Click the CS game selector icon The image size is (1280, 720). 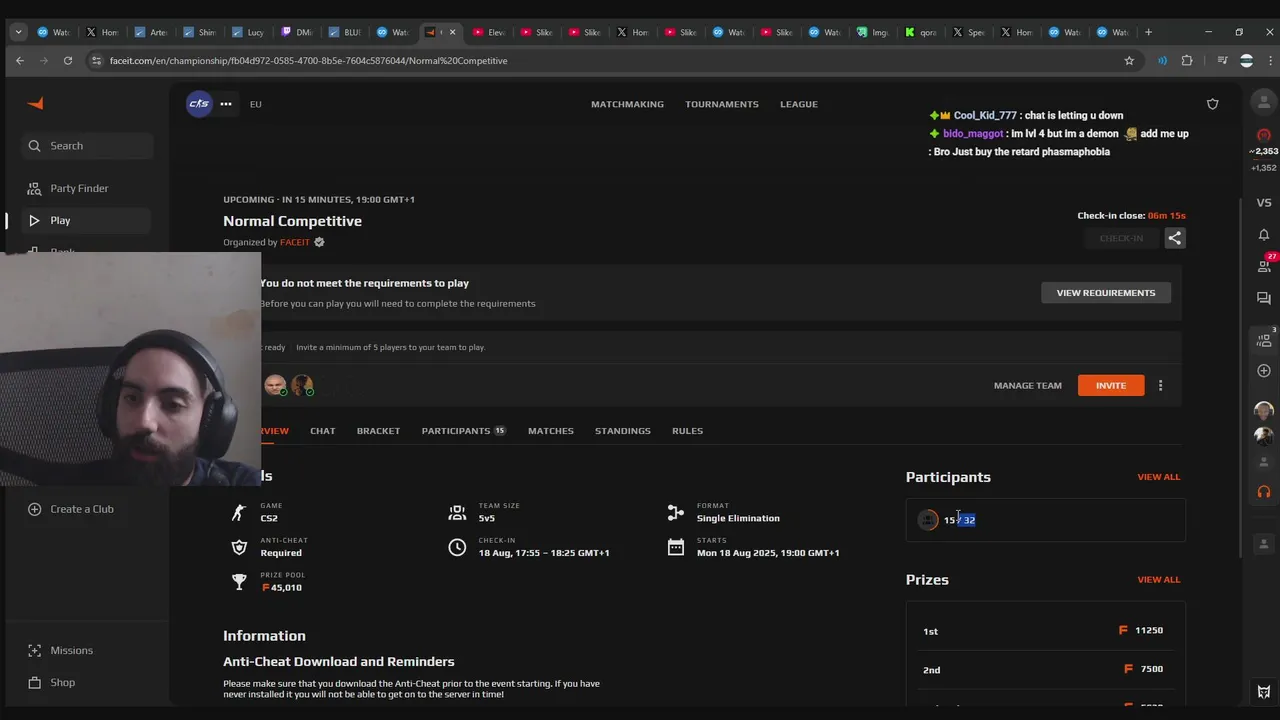(x=199, y=104)
